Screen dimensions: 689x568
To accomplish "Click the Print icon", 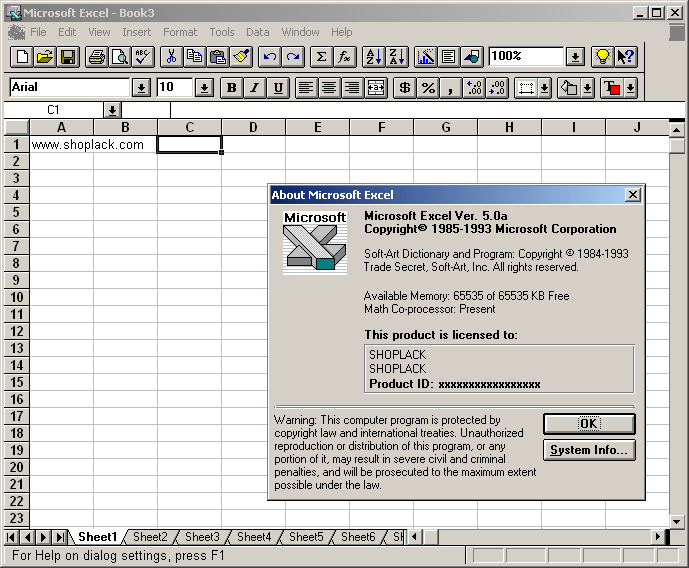I will coord(97,57).
